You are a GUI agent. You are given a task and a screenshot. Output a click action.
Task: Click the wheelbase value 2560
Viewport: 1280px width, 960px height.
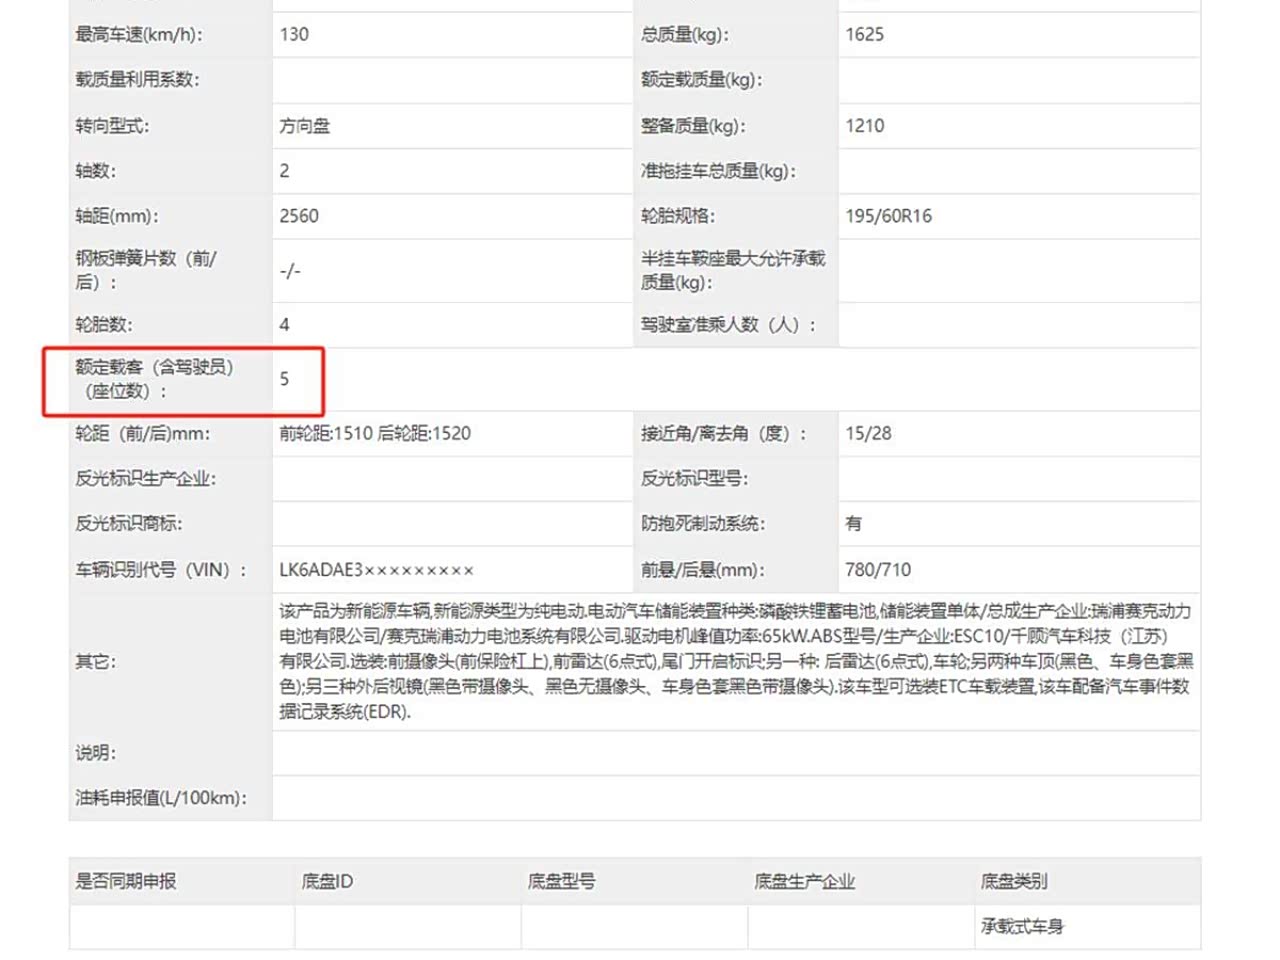(299, 216)
